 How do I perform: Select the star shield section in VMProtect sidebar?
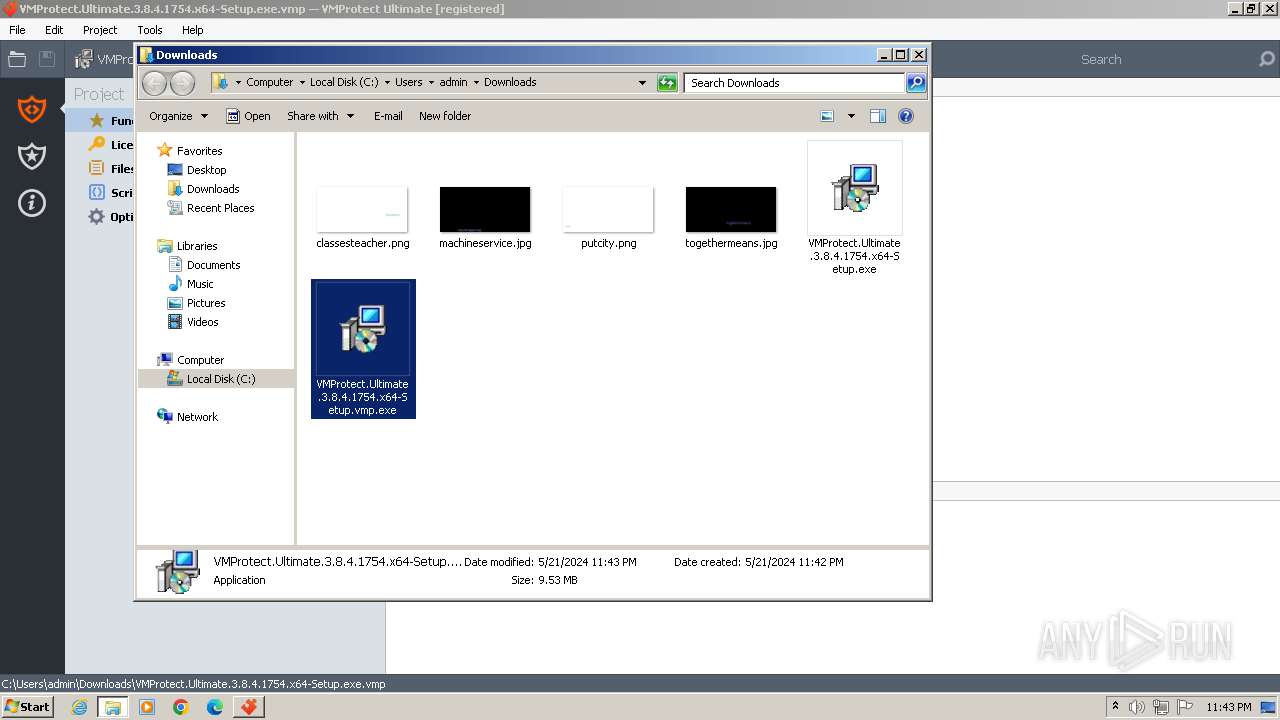coord(32,156)
